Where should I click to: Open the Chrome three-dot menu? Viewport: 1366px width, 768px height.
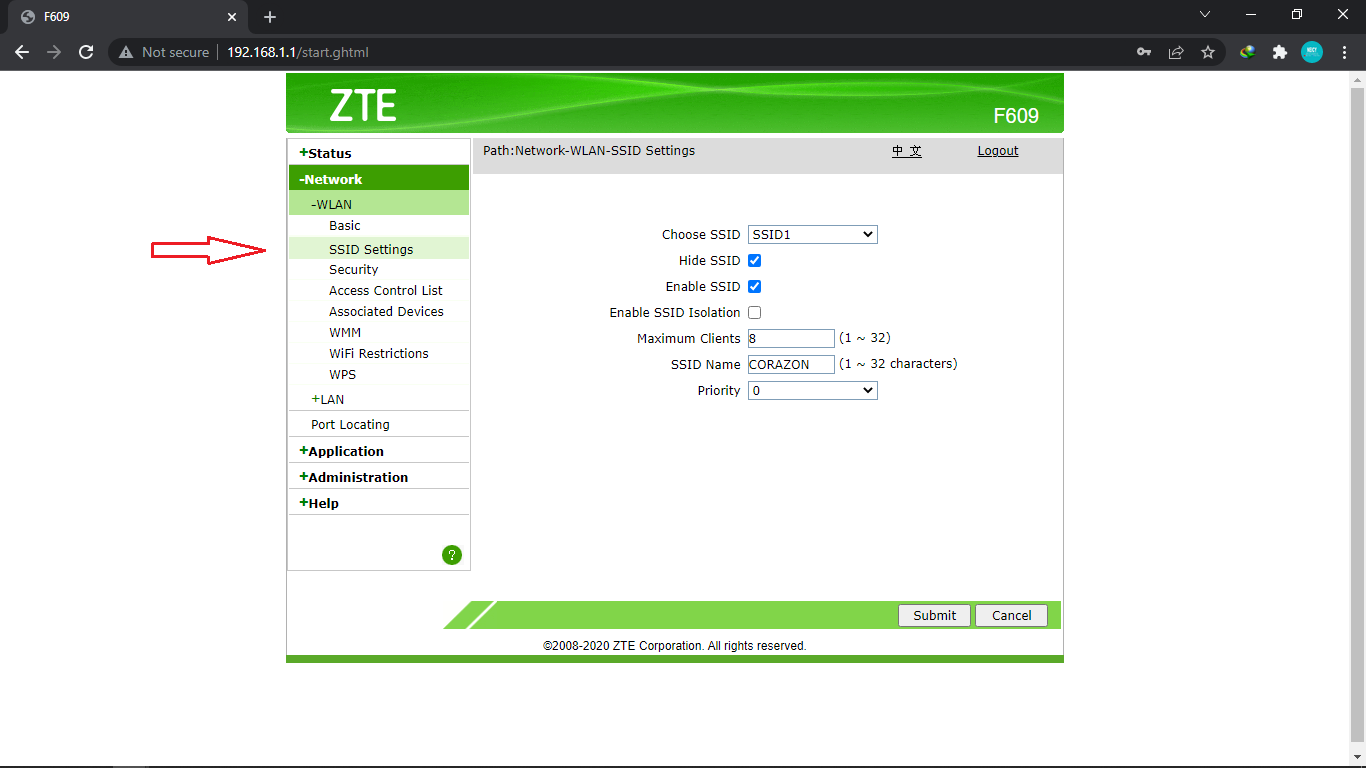[1343, 52]
